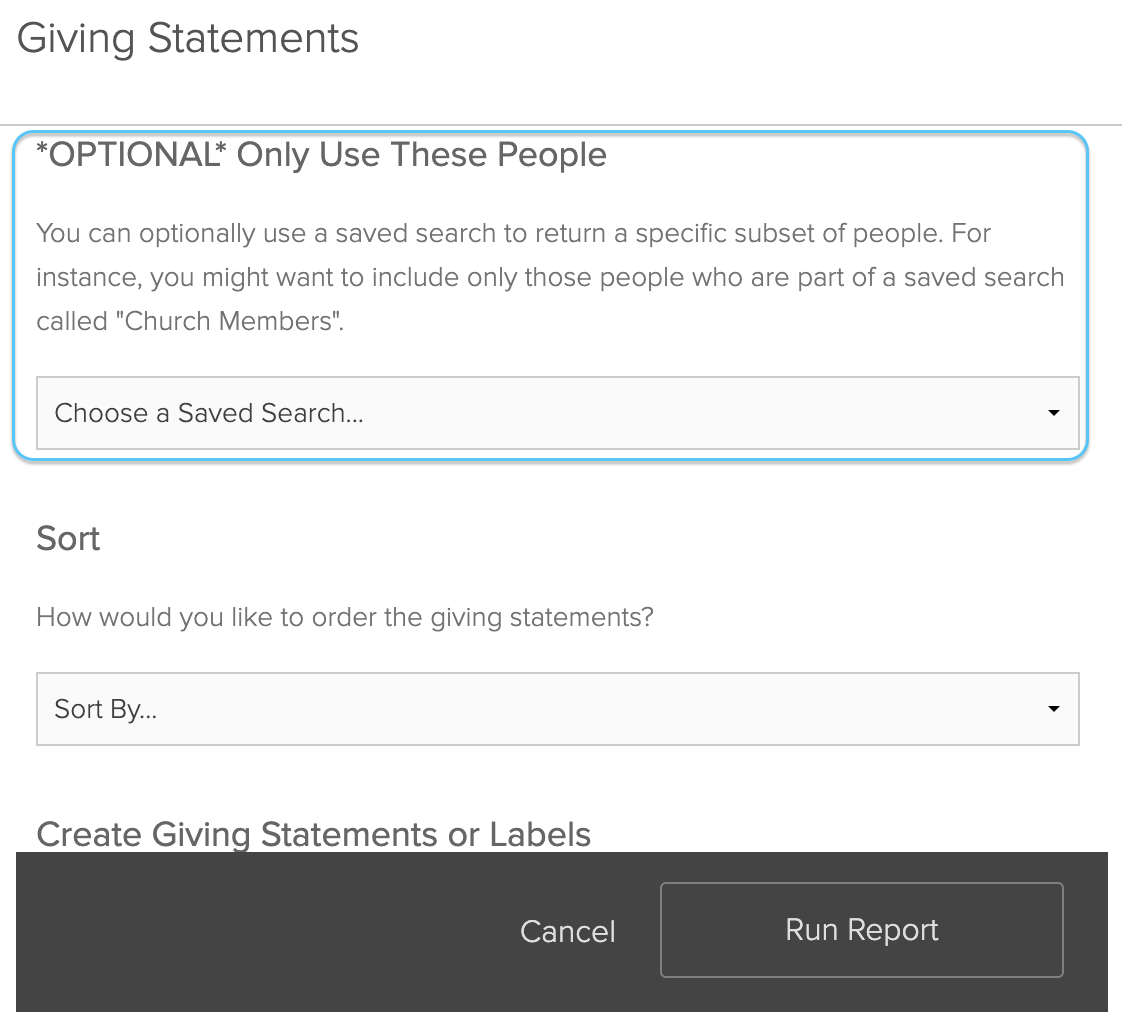Click the Create Giving Statements or Labels heading

coord(313,834)
